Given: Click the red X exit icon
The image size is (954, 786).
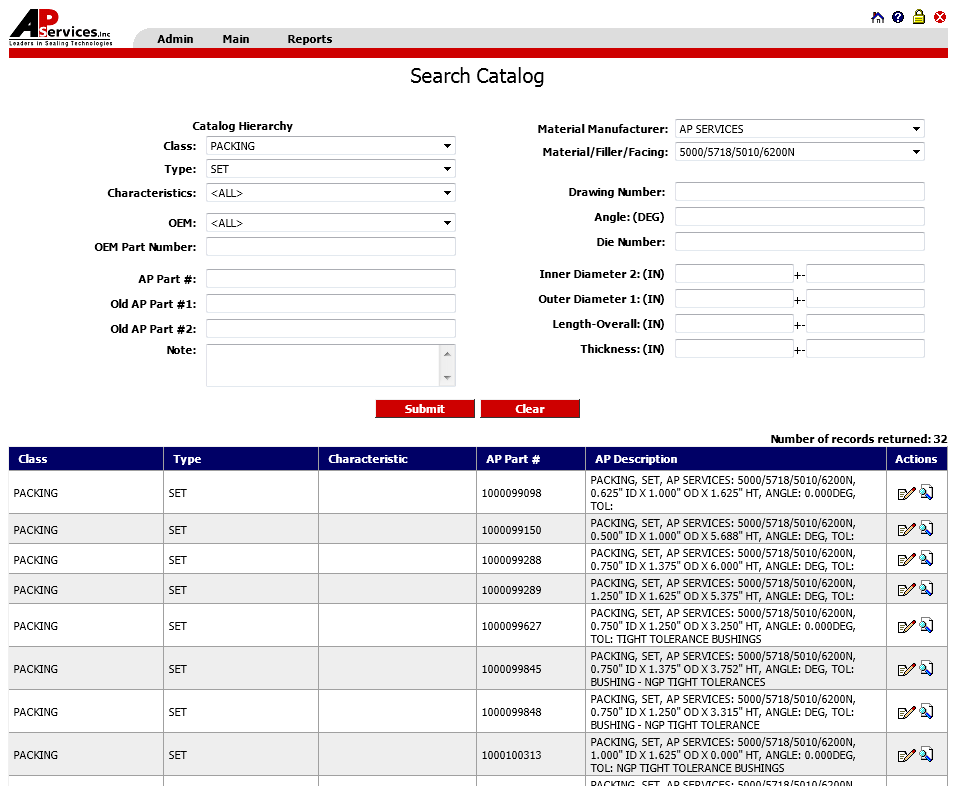Looking at the screenshot, I should tap(940, 17).
